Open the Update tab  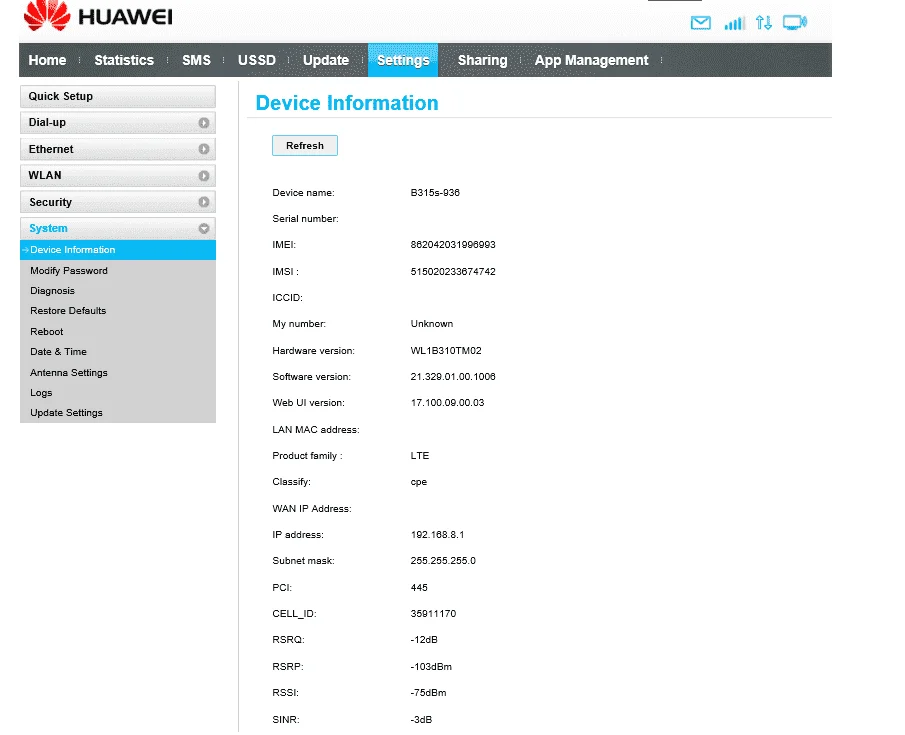point(326,60)
